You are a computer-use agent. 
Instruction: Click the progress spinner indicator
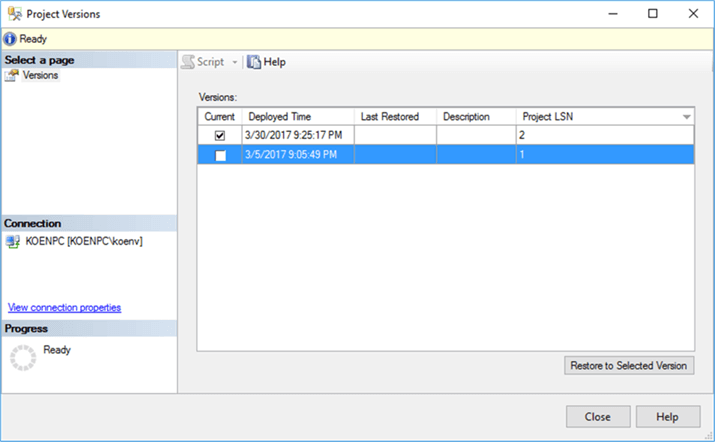(x=23, y=358)
